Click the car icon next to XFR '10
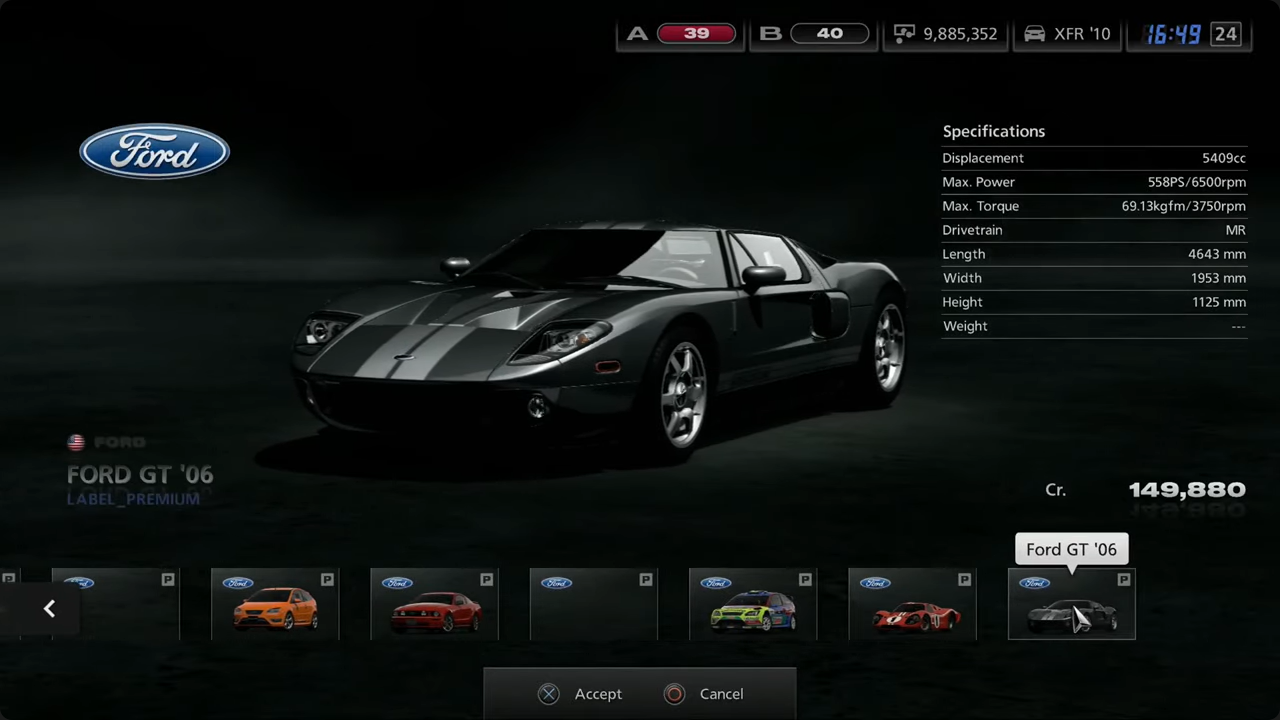Viewport: 1280px width, 720px height. click(x=1035, y=34)
